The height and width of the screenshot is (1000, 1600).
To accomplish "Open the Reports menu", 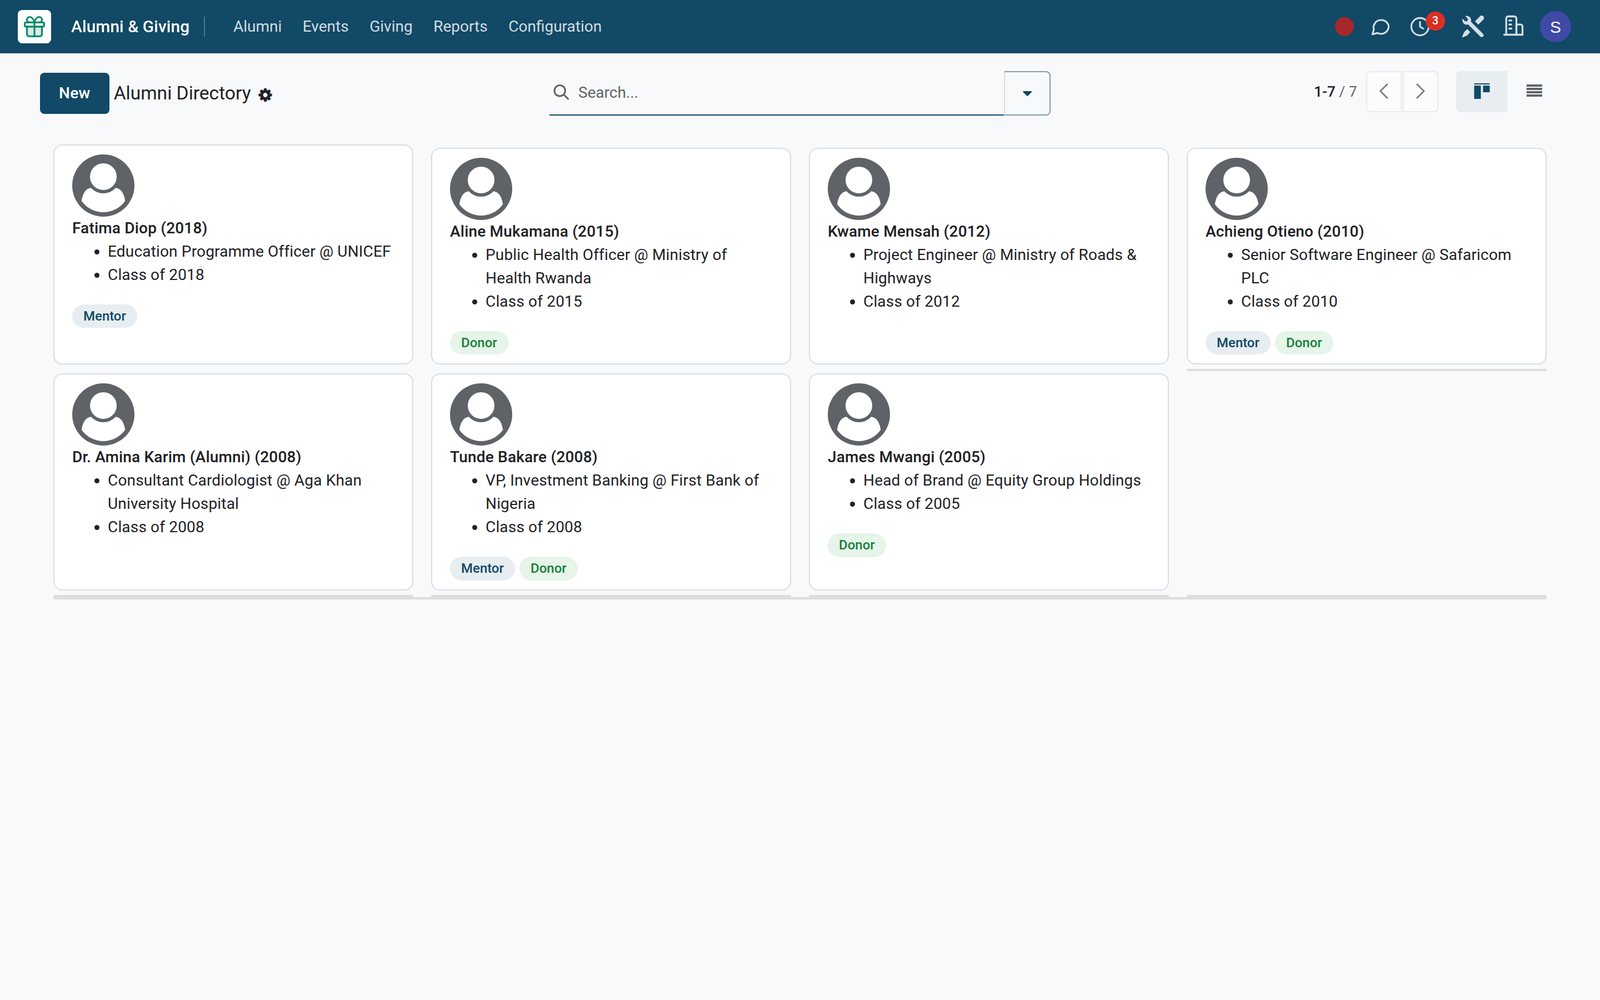I will pyautogui.click(x=460, y=27).
